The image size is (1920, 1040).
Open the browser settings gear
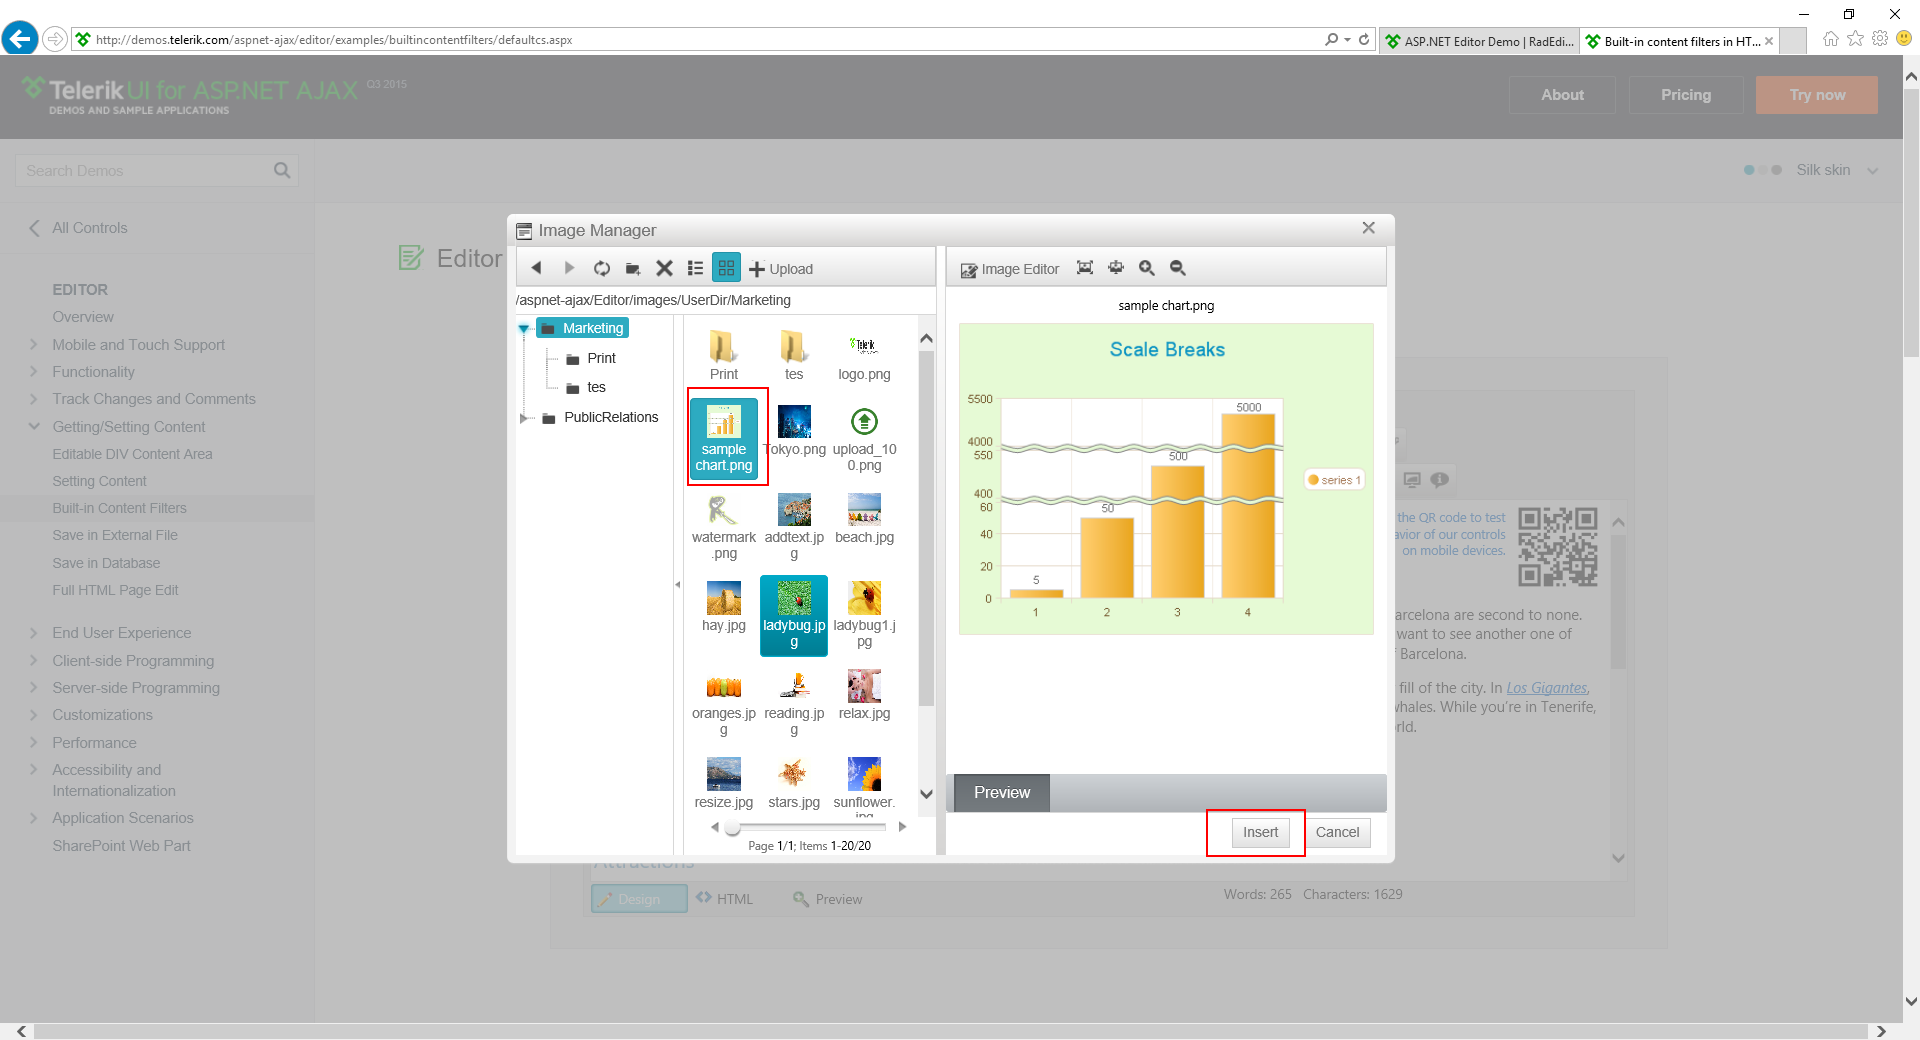[1880, 39]
